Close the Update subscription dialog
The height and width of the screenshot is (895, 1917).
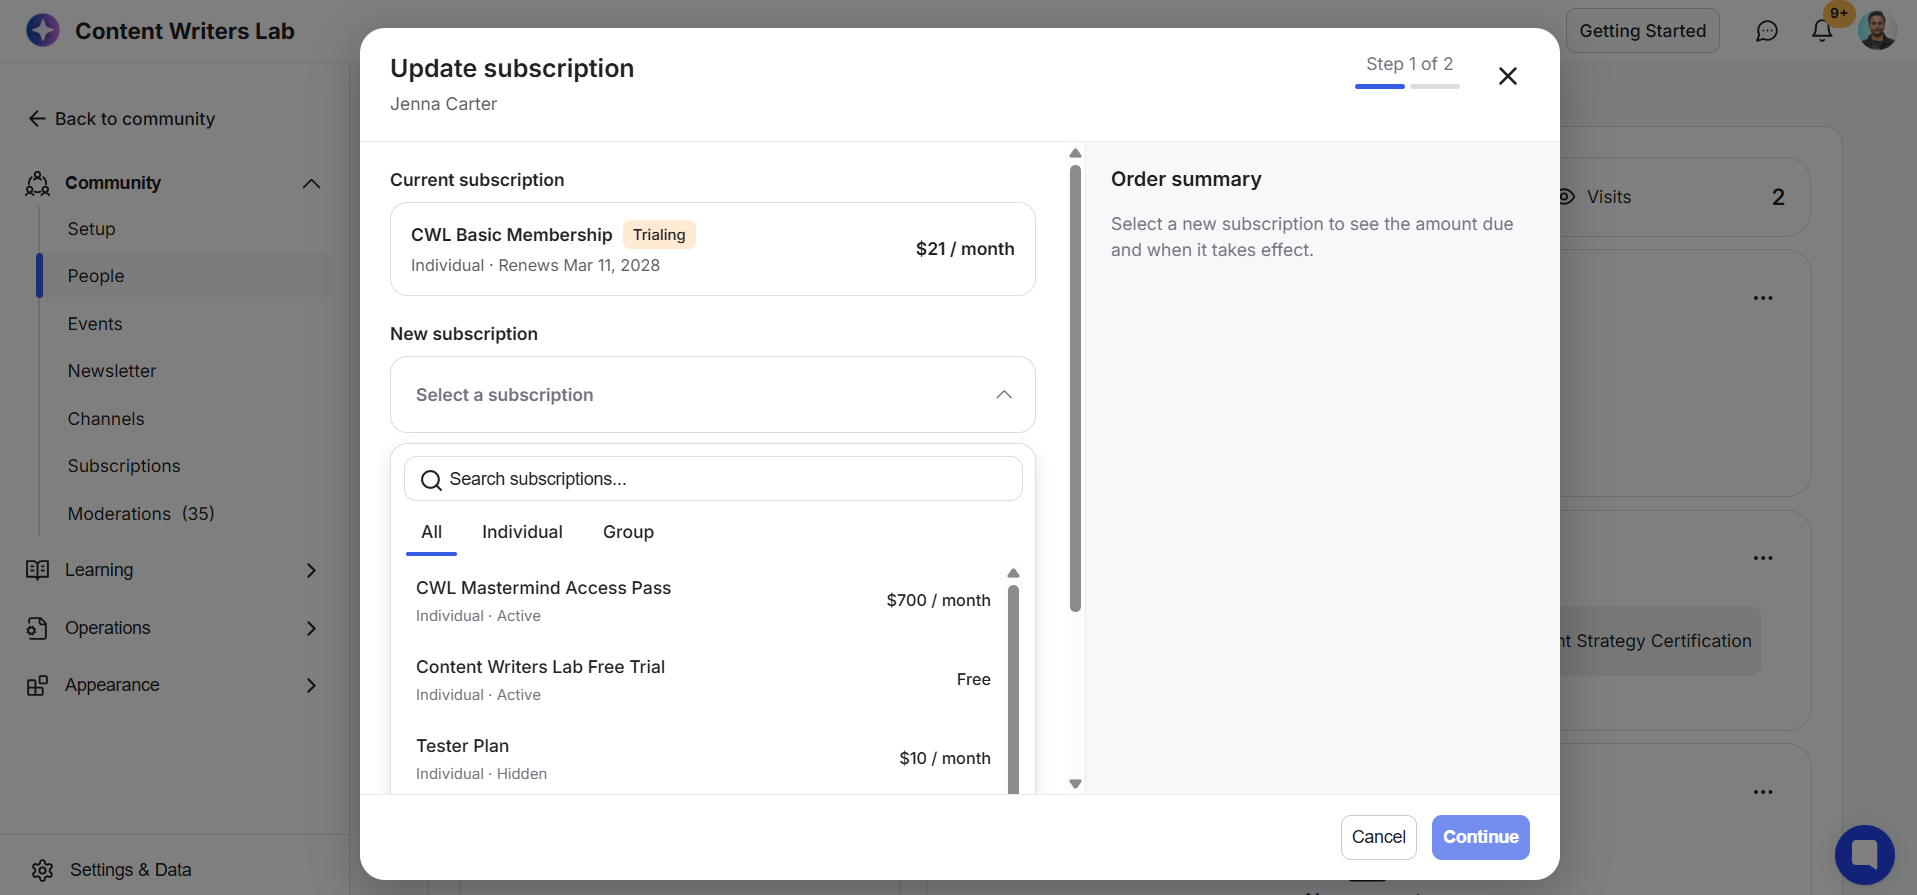point(1508,76)
